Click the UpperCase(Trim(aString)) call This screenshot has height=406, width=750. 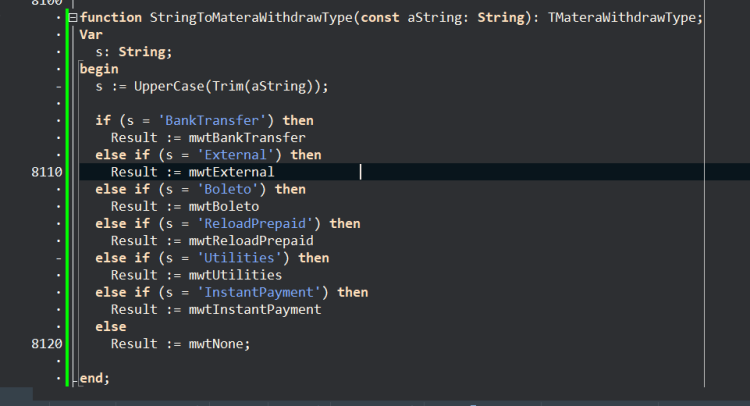(x=227, y=87)
